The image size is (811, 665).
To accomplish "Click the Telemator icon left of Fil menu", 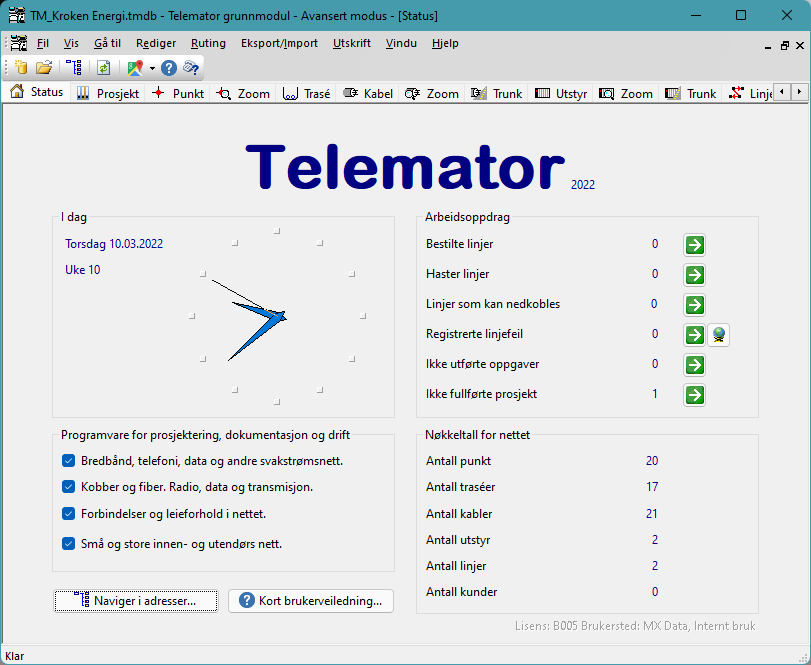I will 19,43.
